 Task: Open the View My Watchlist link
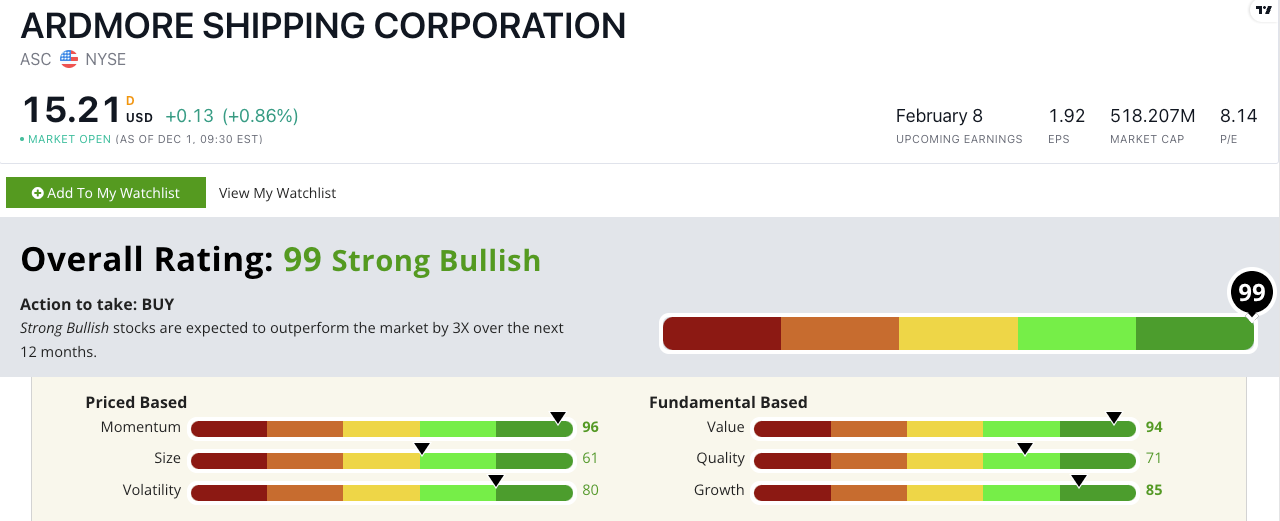point(277,193)
